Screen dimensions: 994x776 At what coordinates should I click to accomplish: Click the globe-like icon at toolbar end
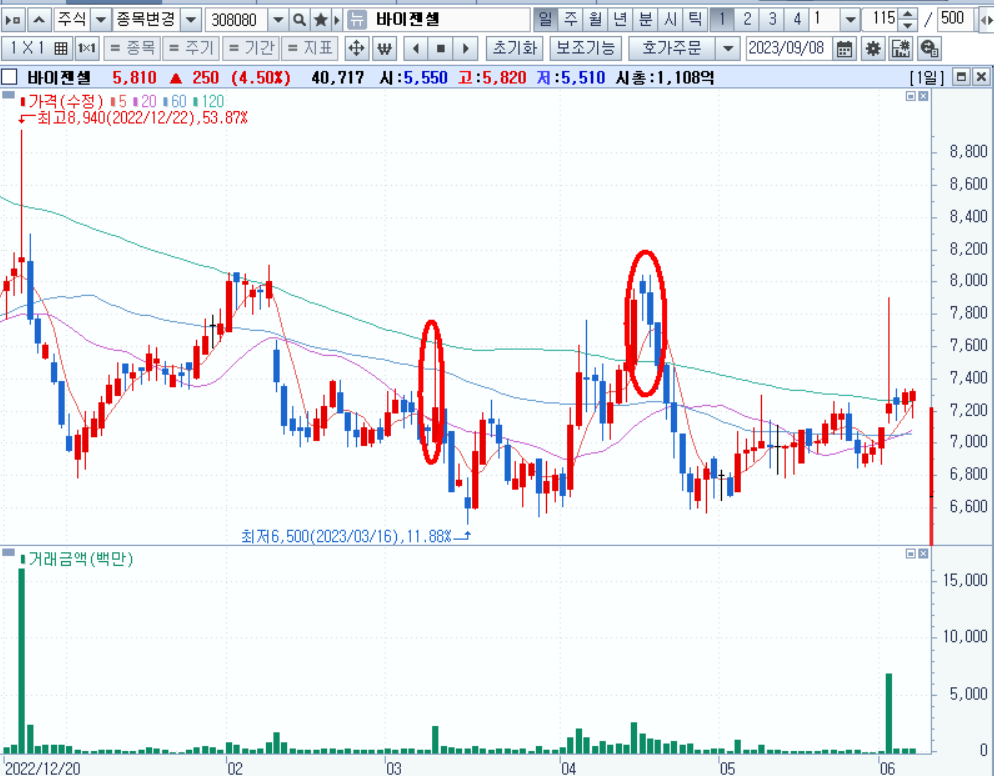[929, 49]
